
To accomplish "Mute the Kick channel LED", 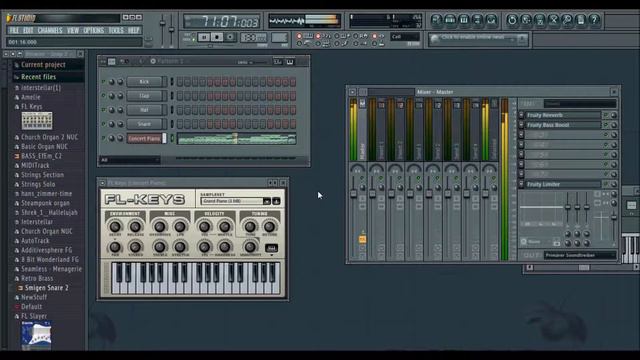I will (x=103, y=82).
